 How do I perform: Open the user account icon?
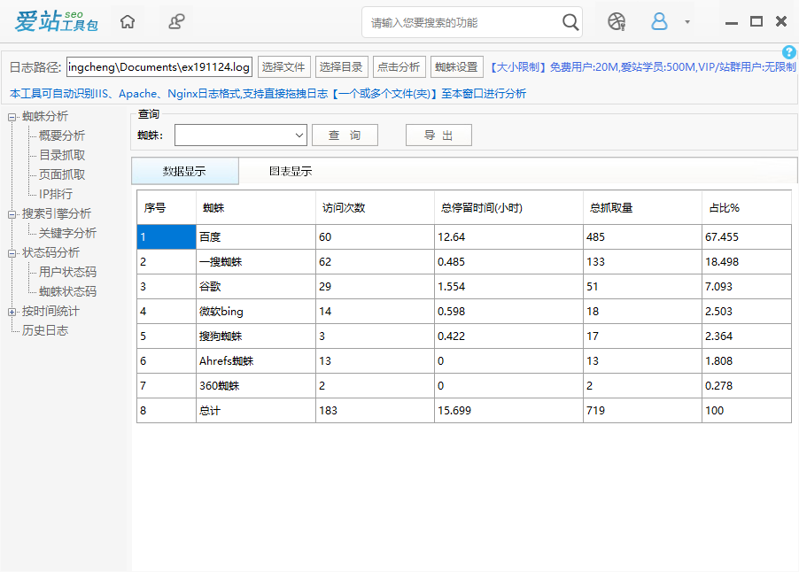[x=659, y=22]
